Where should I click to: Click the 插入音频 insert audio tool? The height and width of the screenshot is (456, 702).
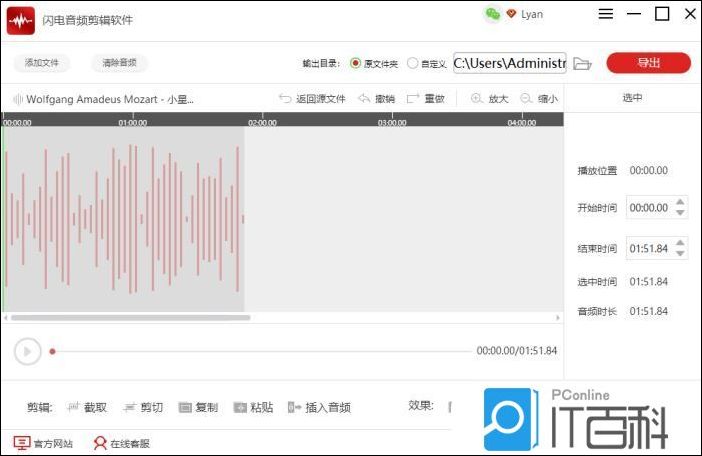tap(320, 407)
